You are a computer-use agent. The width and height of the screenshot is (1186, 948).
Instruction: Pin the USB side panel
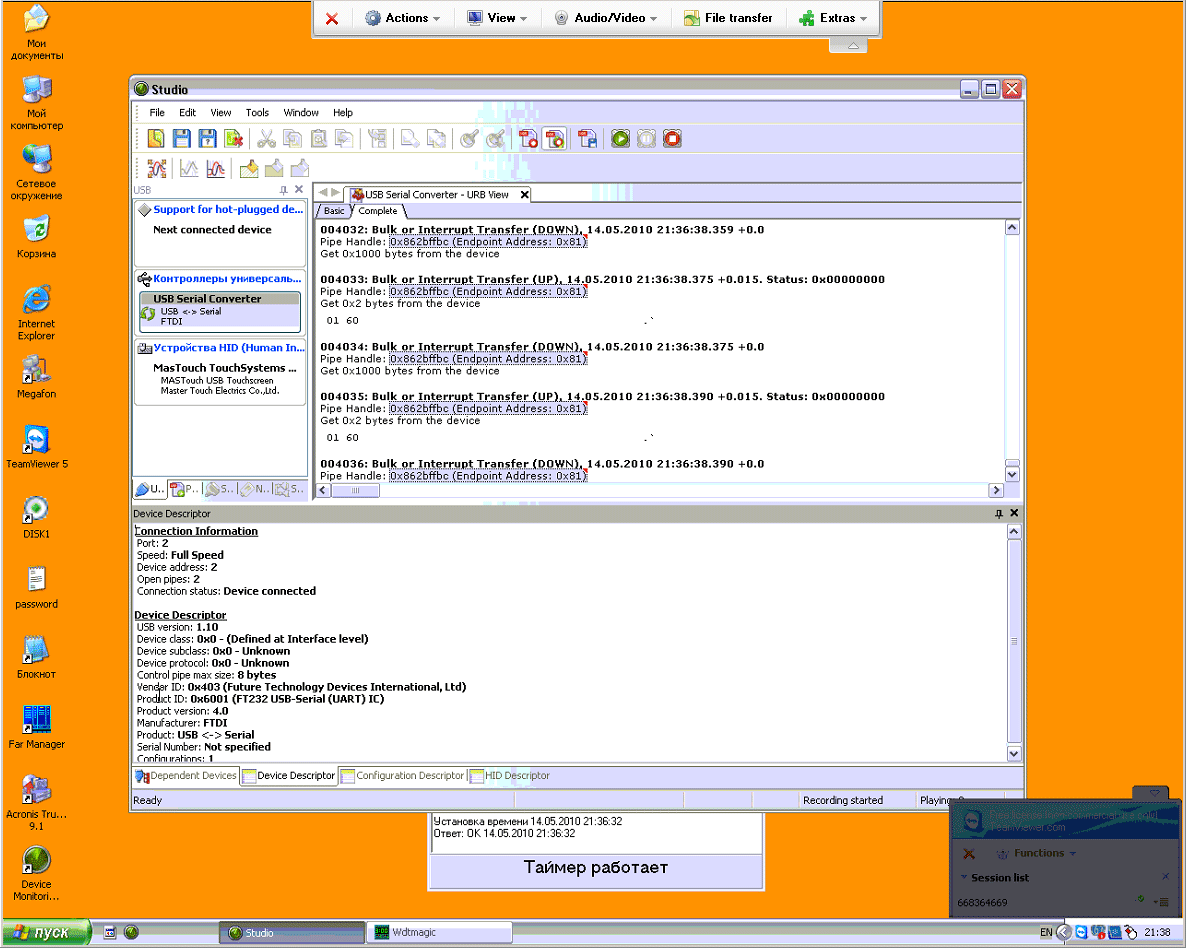tap(284, 190)
